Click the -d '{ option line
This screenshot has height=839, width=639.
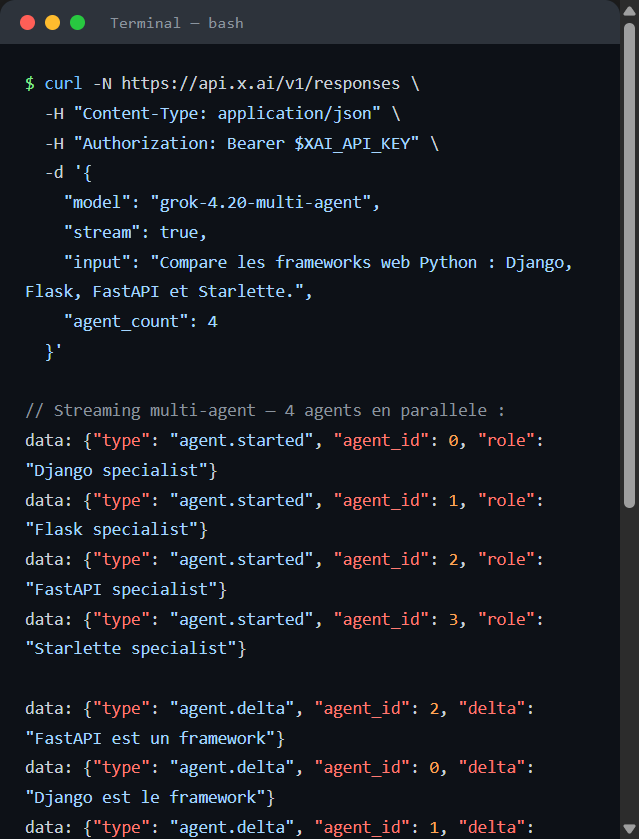tap(68, 173)
